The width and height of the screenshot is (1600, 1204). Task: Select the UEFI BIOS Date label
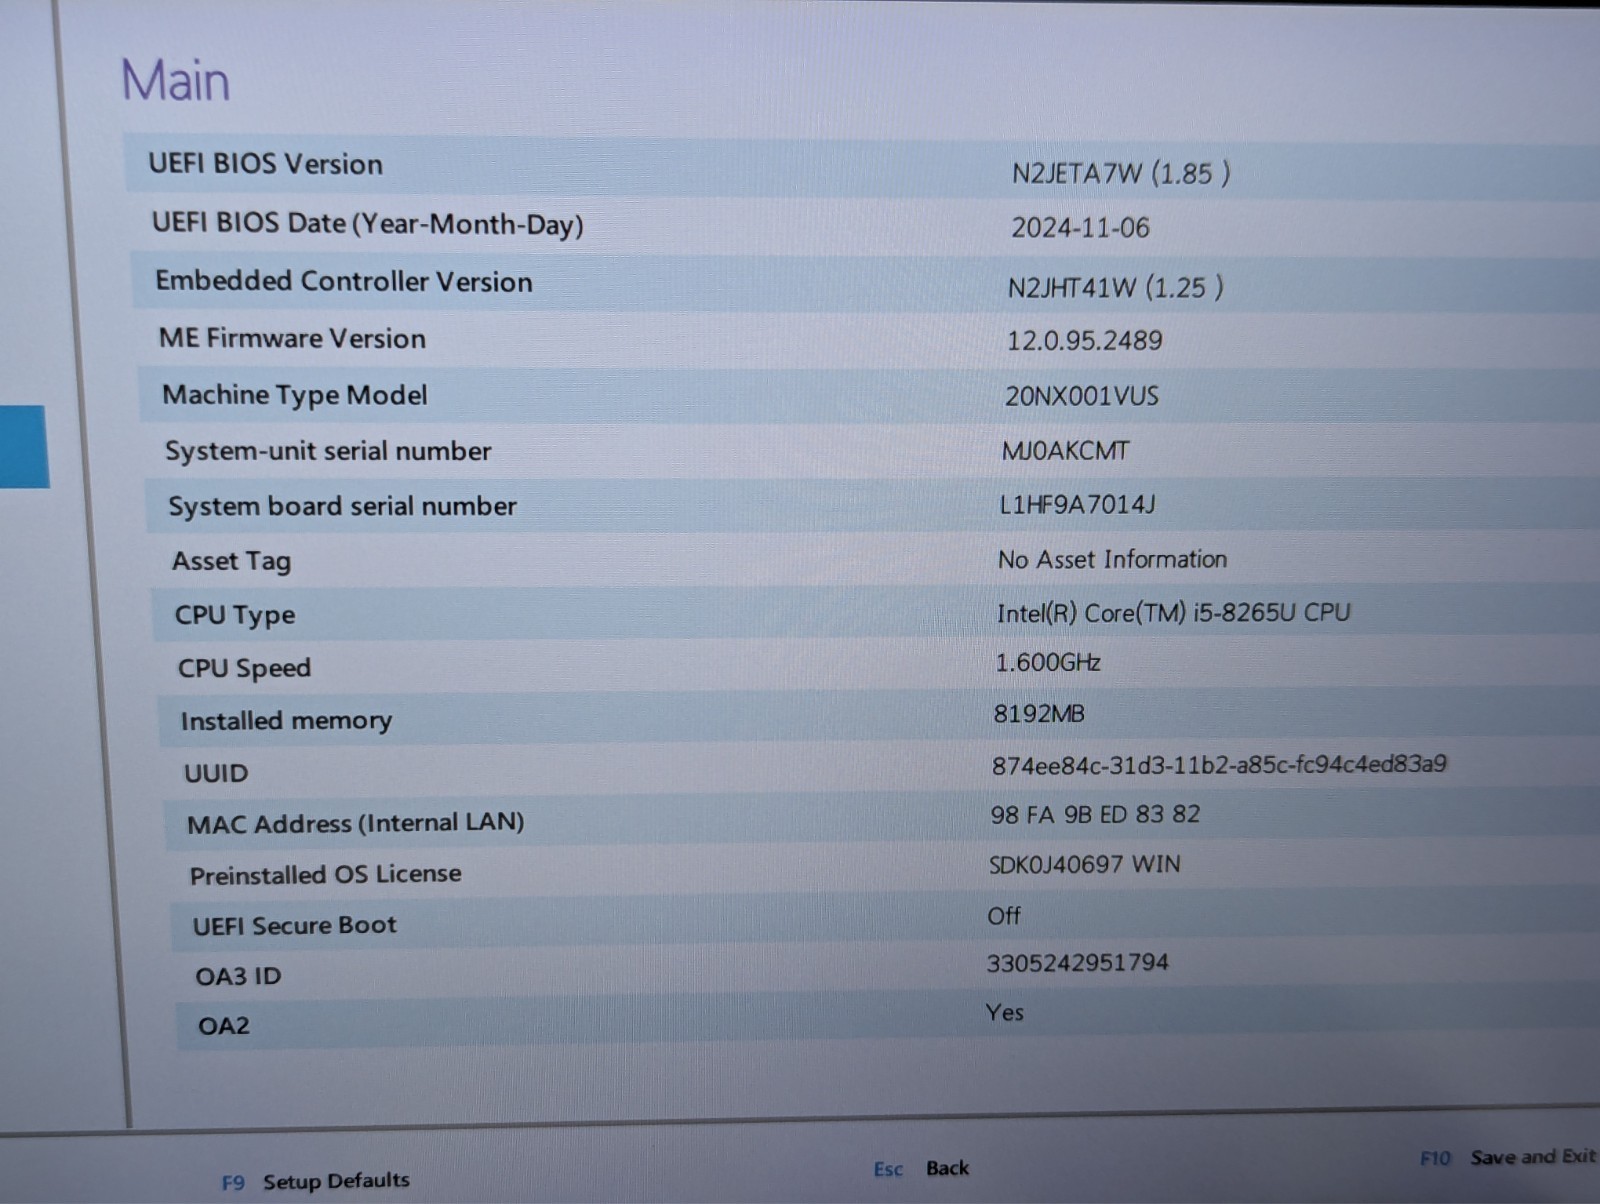(x=368, y=223)
